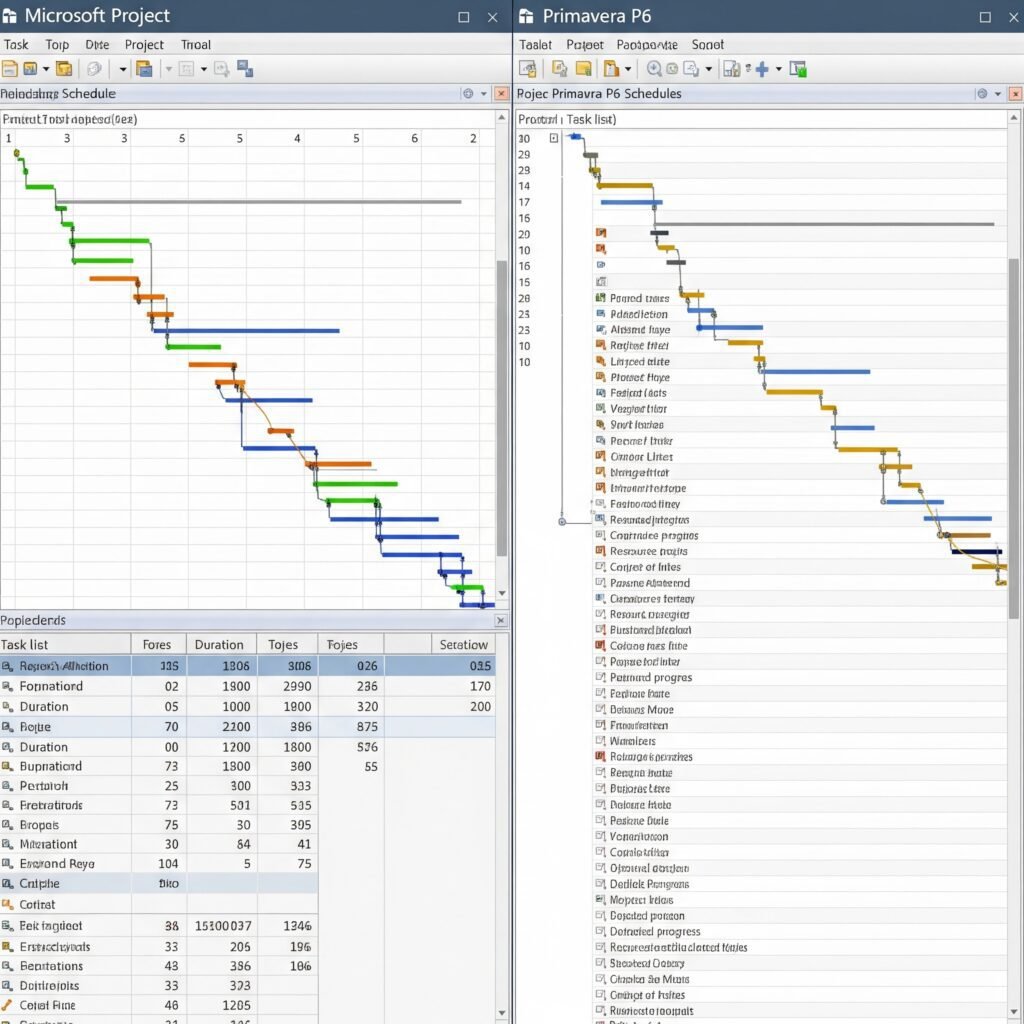Click the Setatiow column header
This screenshot has width=1024, height=1024.
pos(463,645)
